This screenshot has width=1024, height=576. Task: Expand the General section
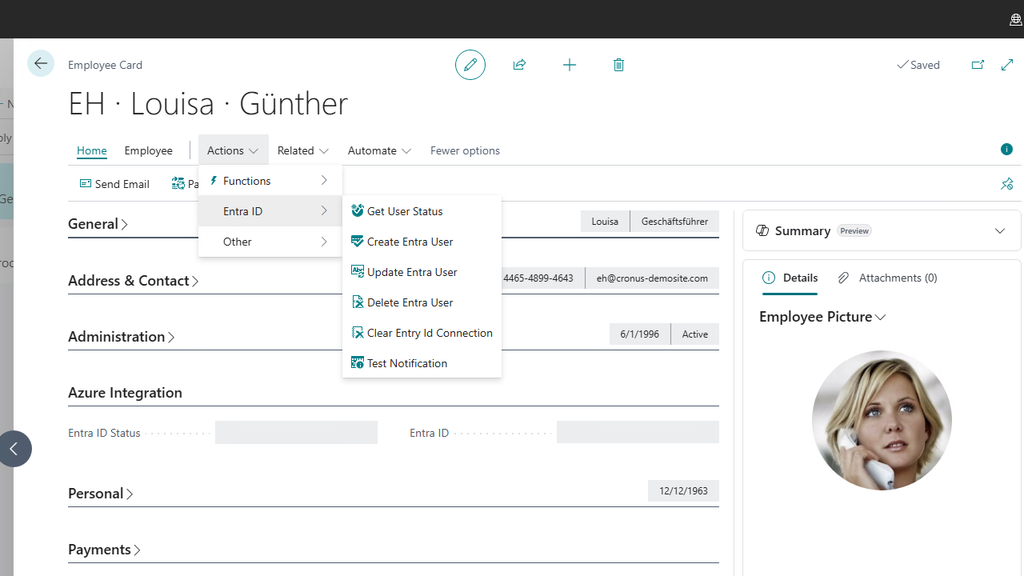pos(98,224)
